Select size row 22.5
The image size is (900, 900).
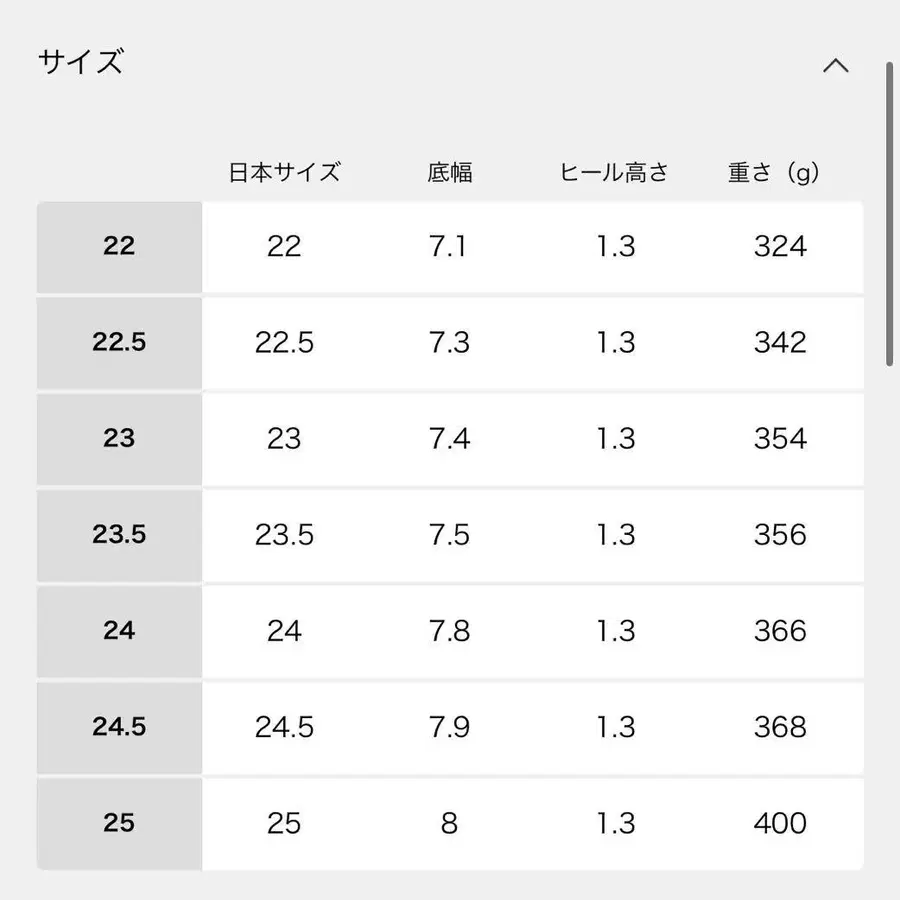[x=119, y=343]
